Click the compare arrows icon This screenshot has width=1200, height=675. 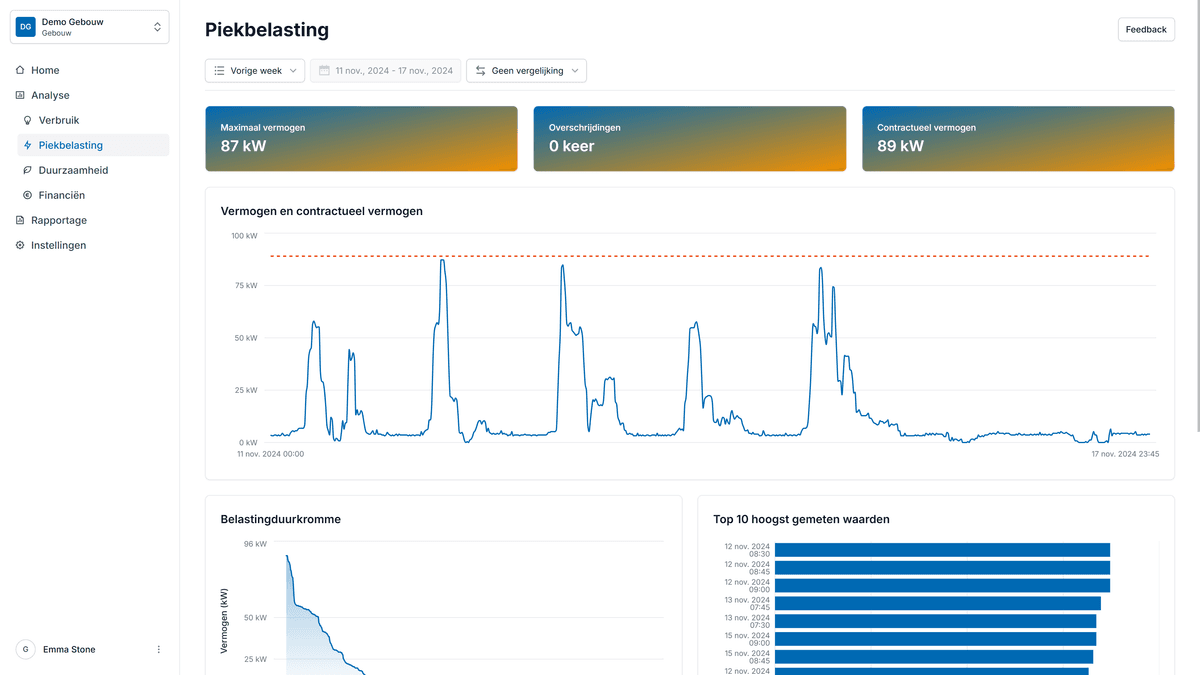click(481, 71)
